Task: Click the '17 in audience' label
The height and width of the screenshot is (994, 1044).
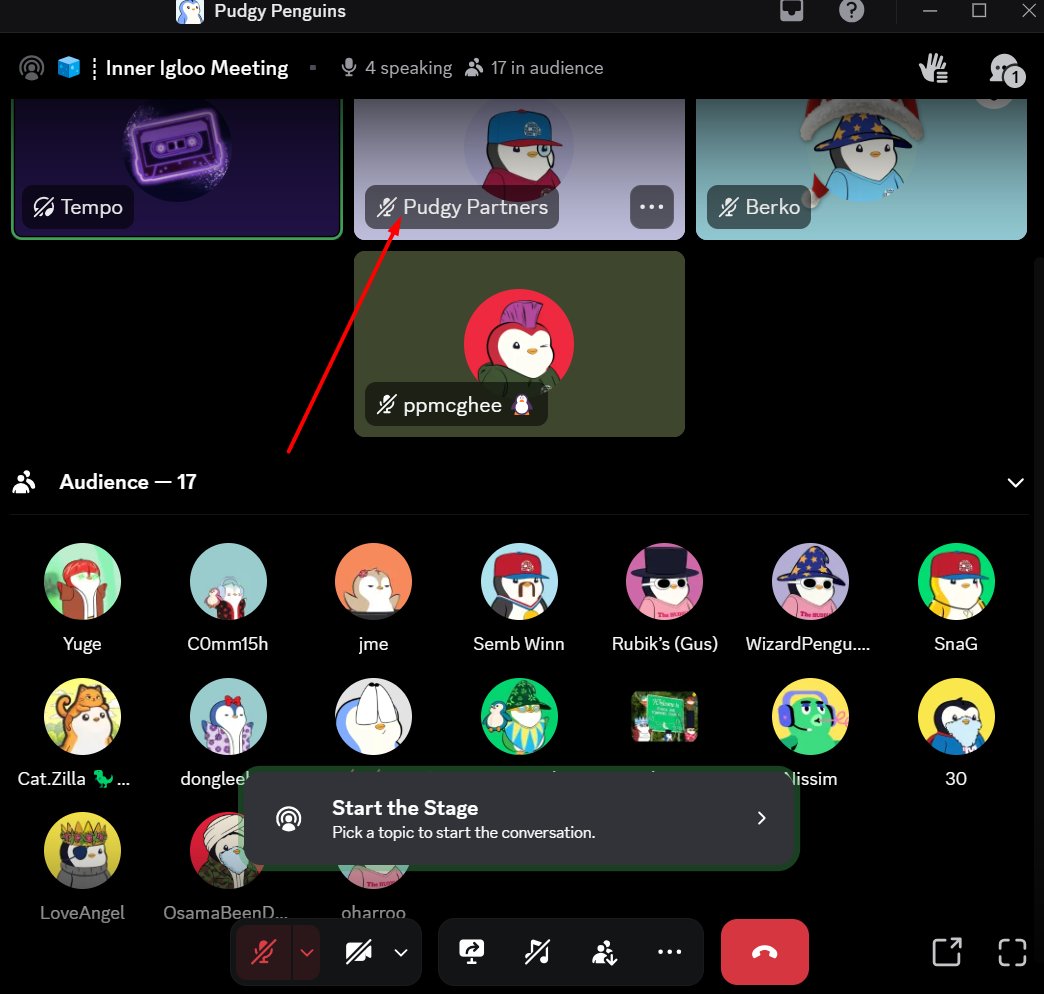Action: (547, 68)
